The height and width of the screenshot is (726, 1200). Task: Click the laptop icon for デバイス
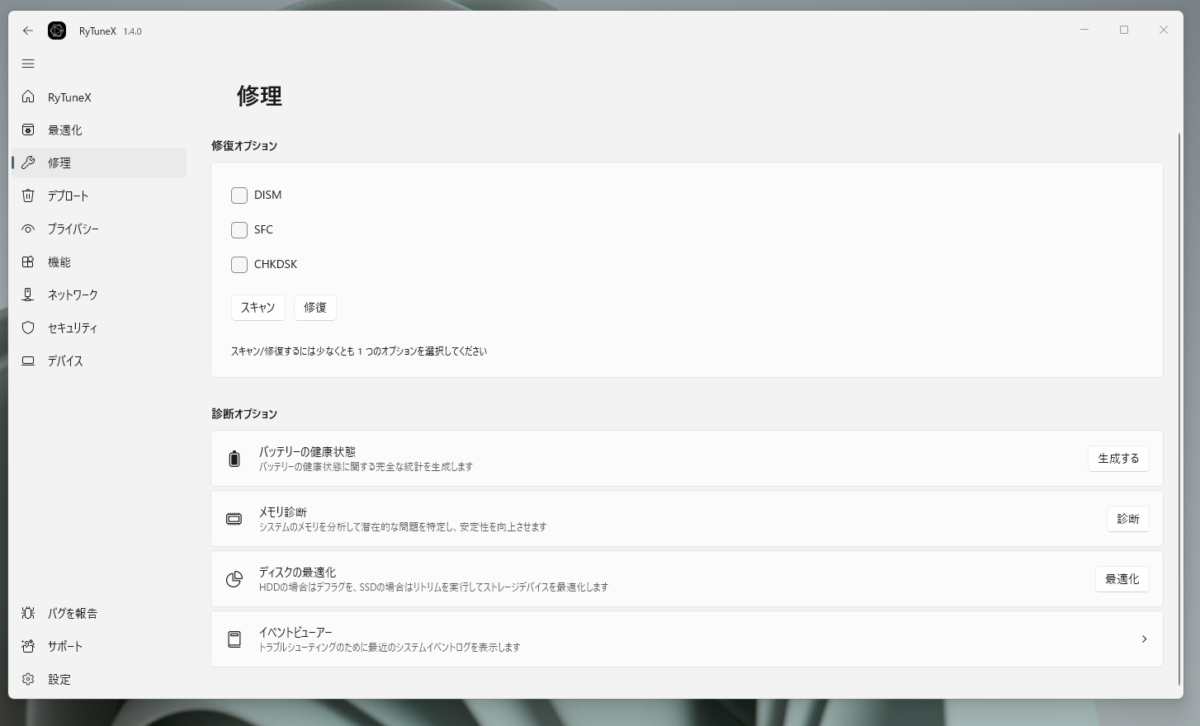pyautogui.click(x=28, y=361)
